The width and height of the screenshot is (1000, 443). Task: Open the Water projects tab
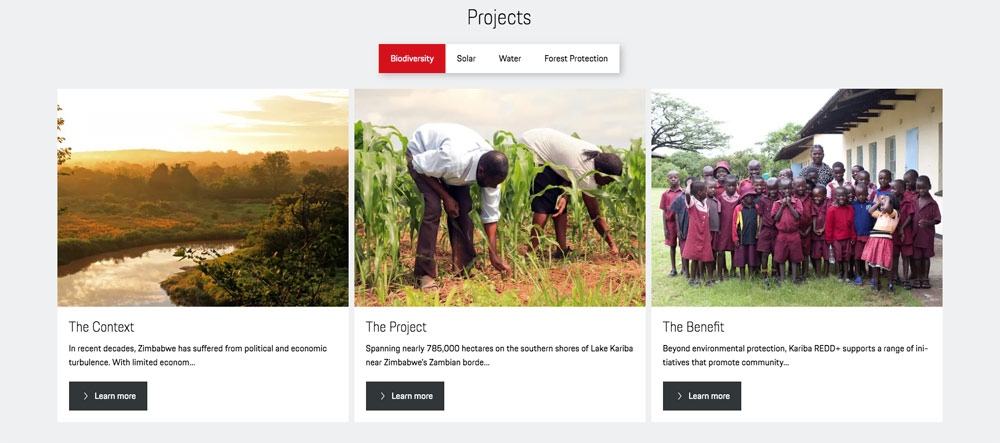(510, 59)
